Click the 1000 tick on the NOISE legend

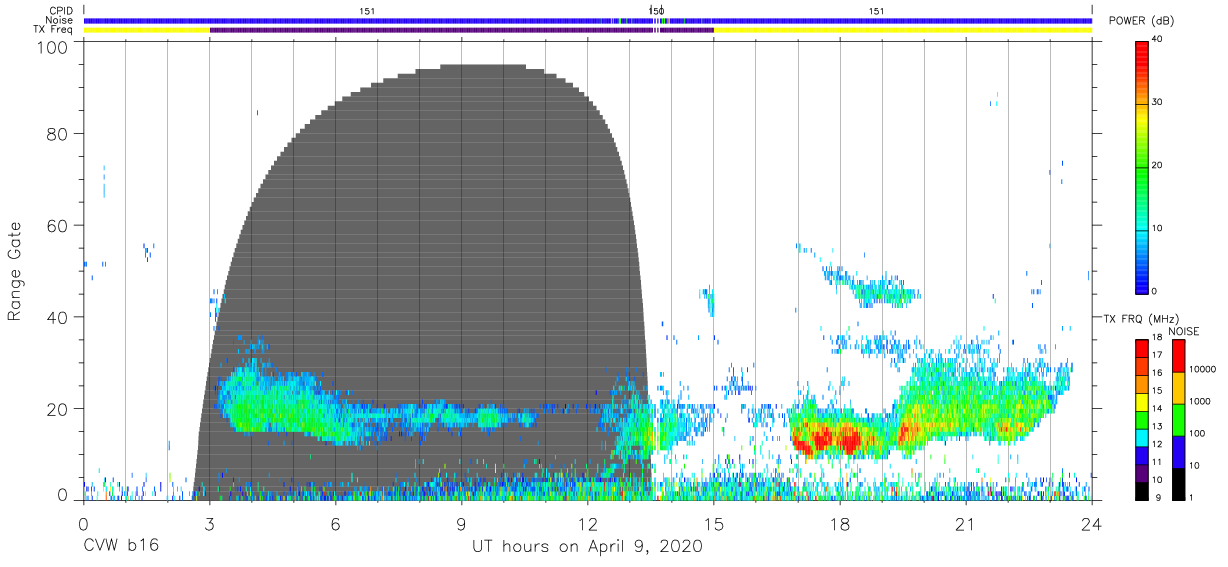point(1200,400)
